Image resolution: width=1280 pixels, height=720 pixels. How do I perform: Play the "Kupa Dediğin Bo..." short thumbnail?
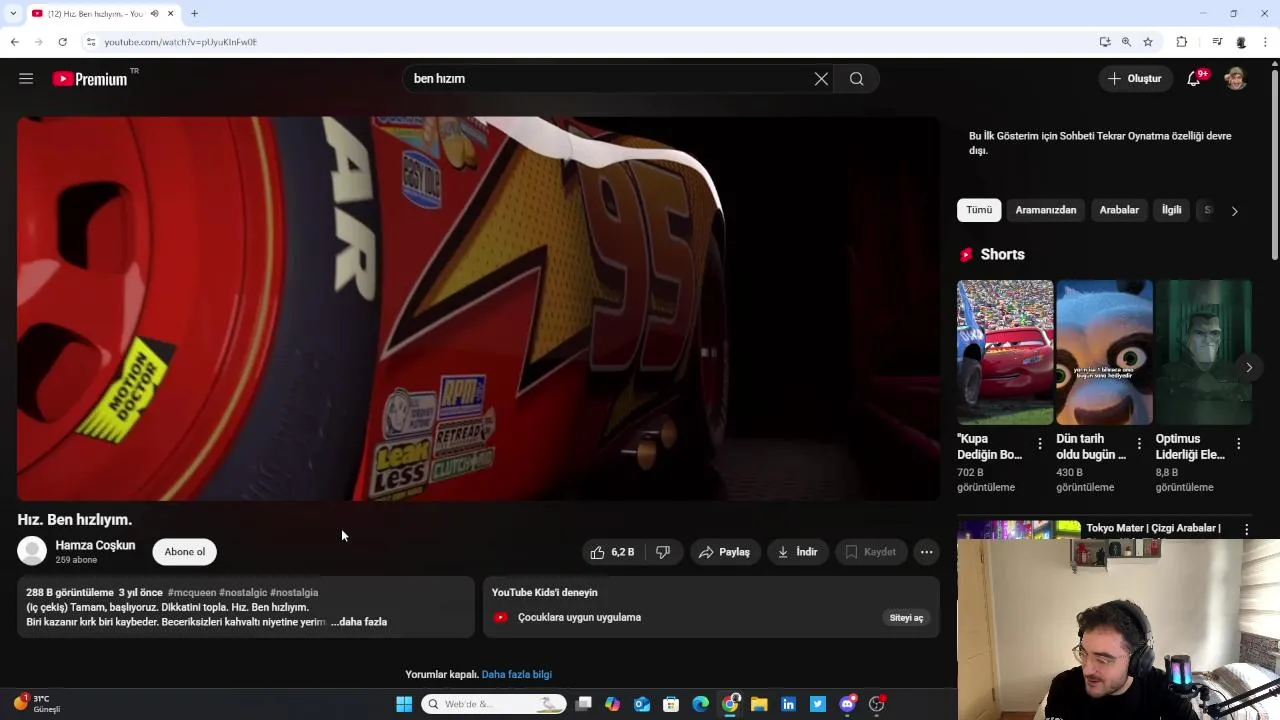tap(1005, 352)
